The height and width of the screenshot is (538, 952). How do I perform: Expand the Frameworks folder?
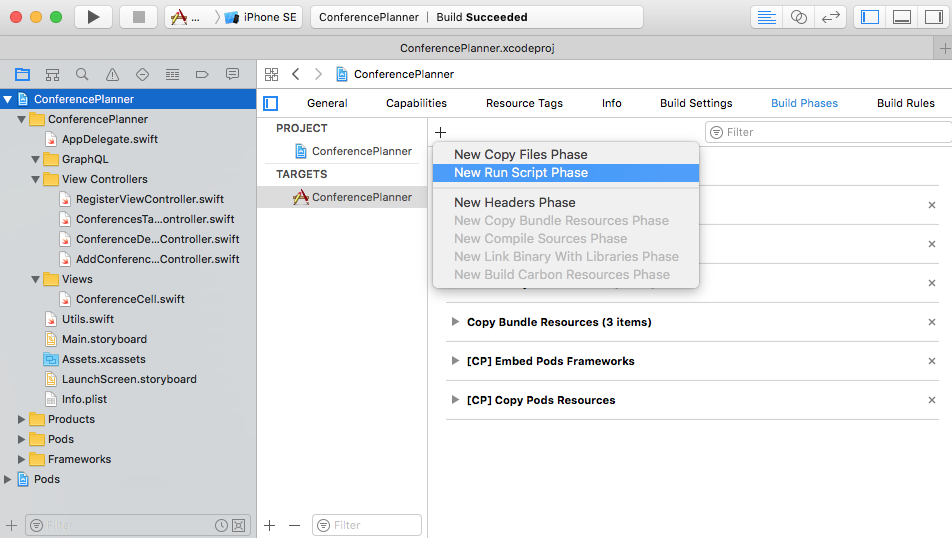(21, 459)
